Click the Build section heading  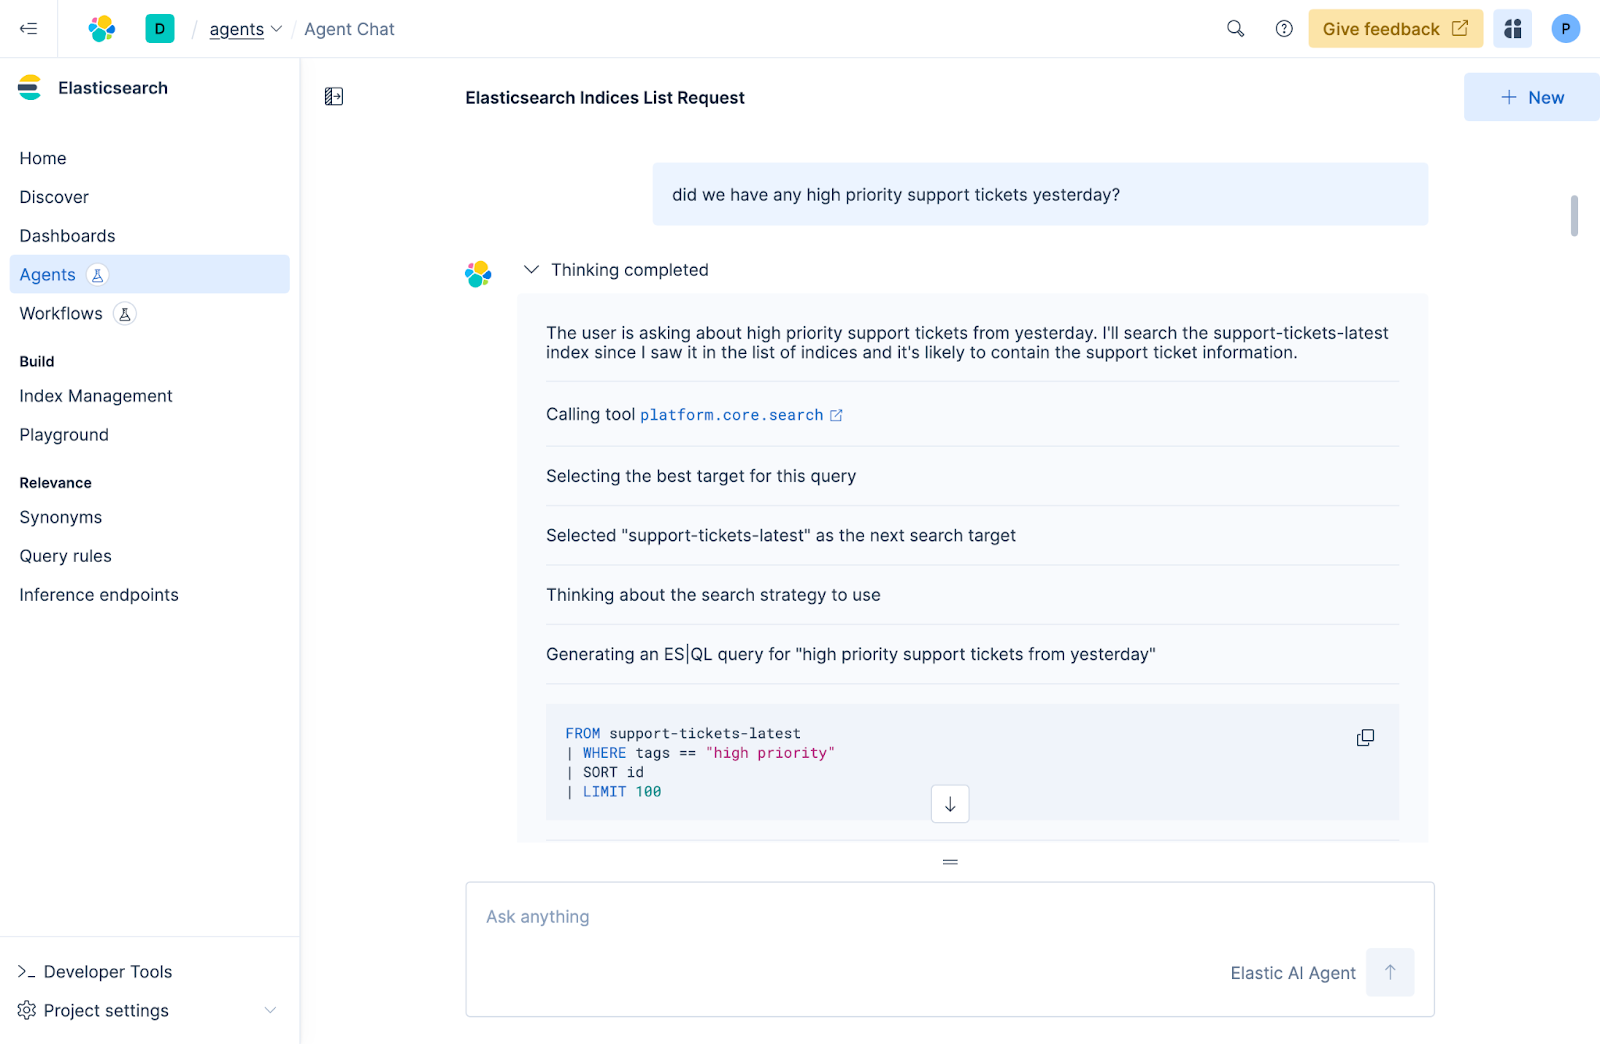(37, 361)
